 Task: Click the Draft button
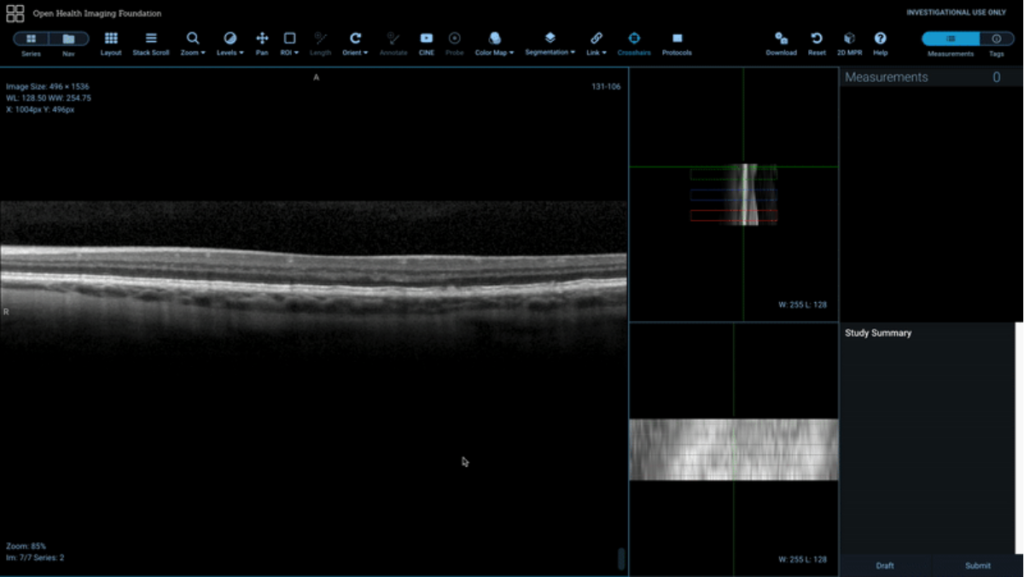pos(885,566)
